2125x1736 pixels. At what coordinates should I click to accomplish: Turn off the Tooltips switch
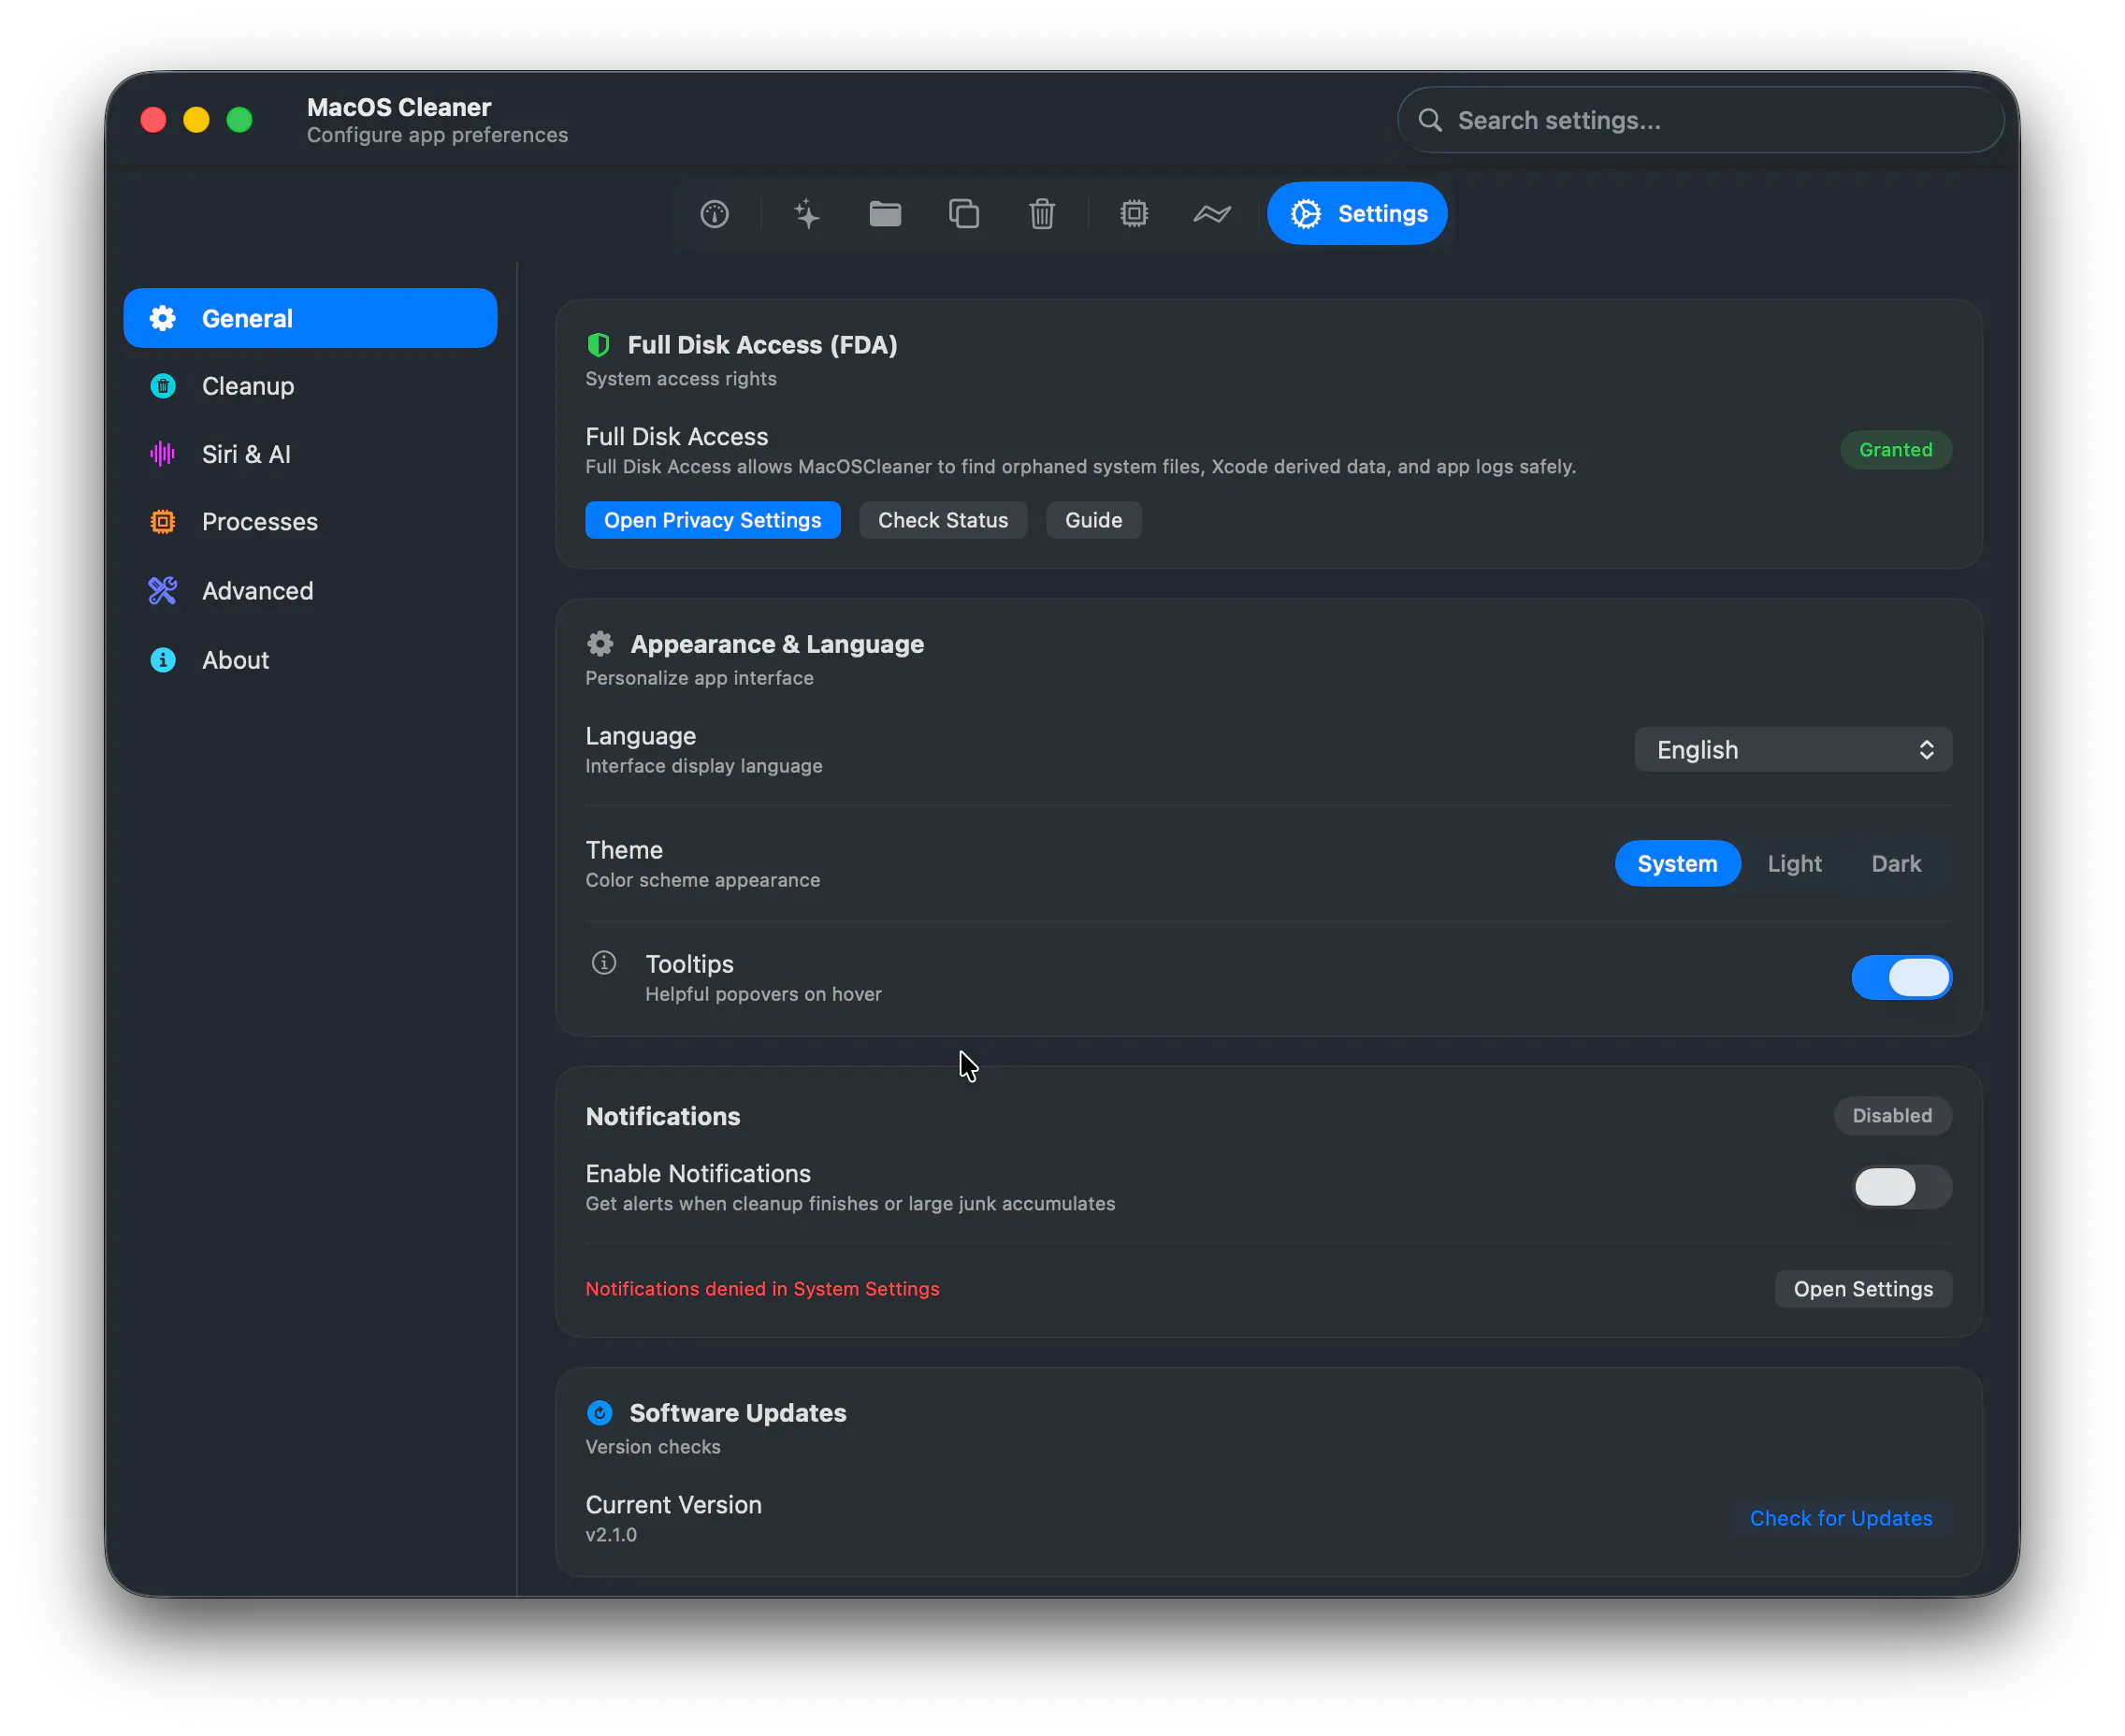pyautogui.click(x=1901, y=978)
